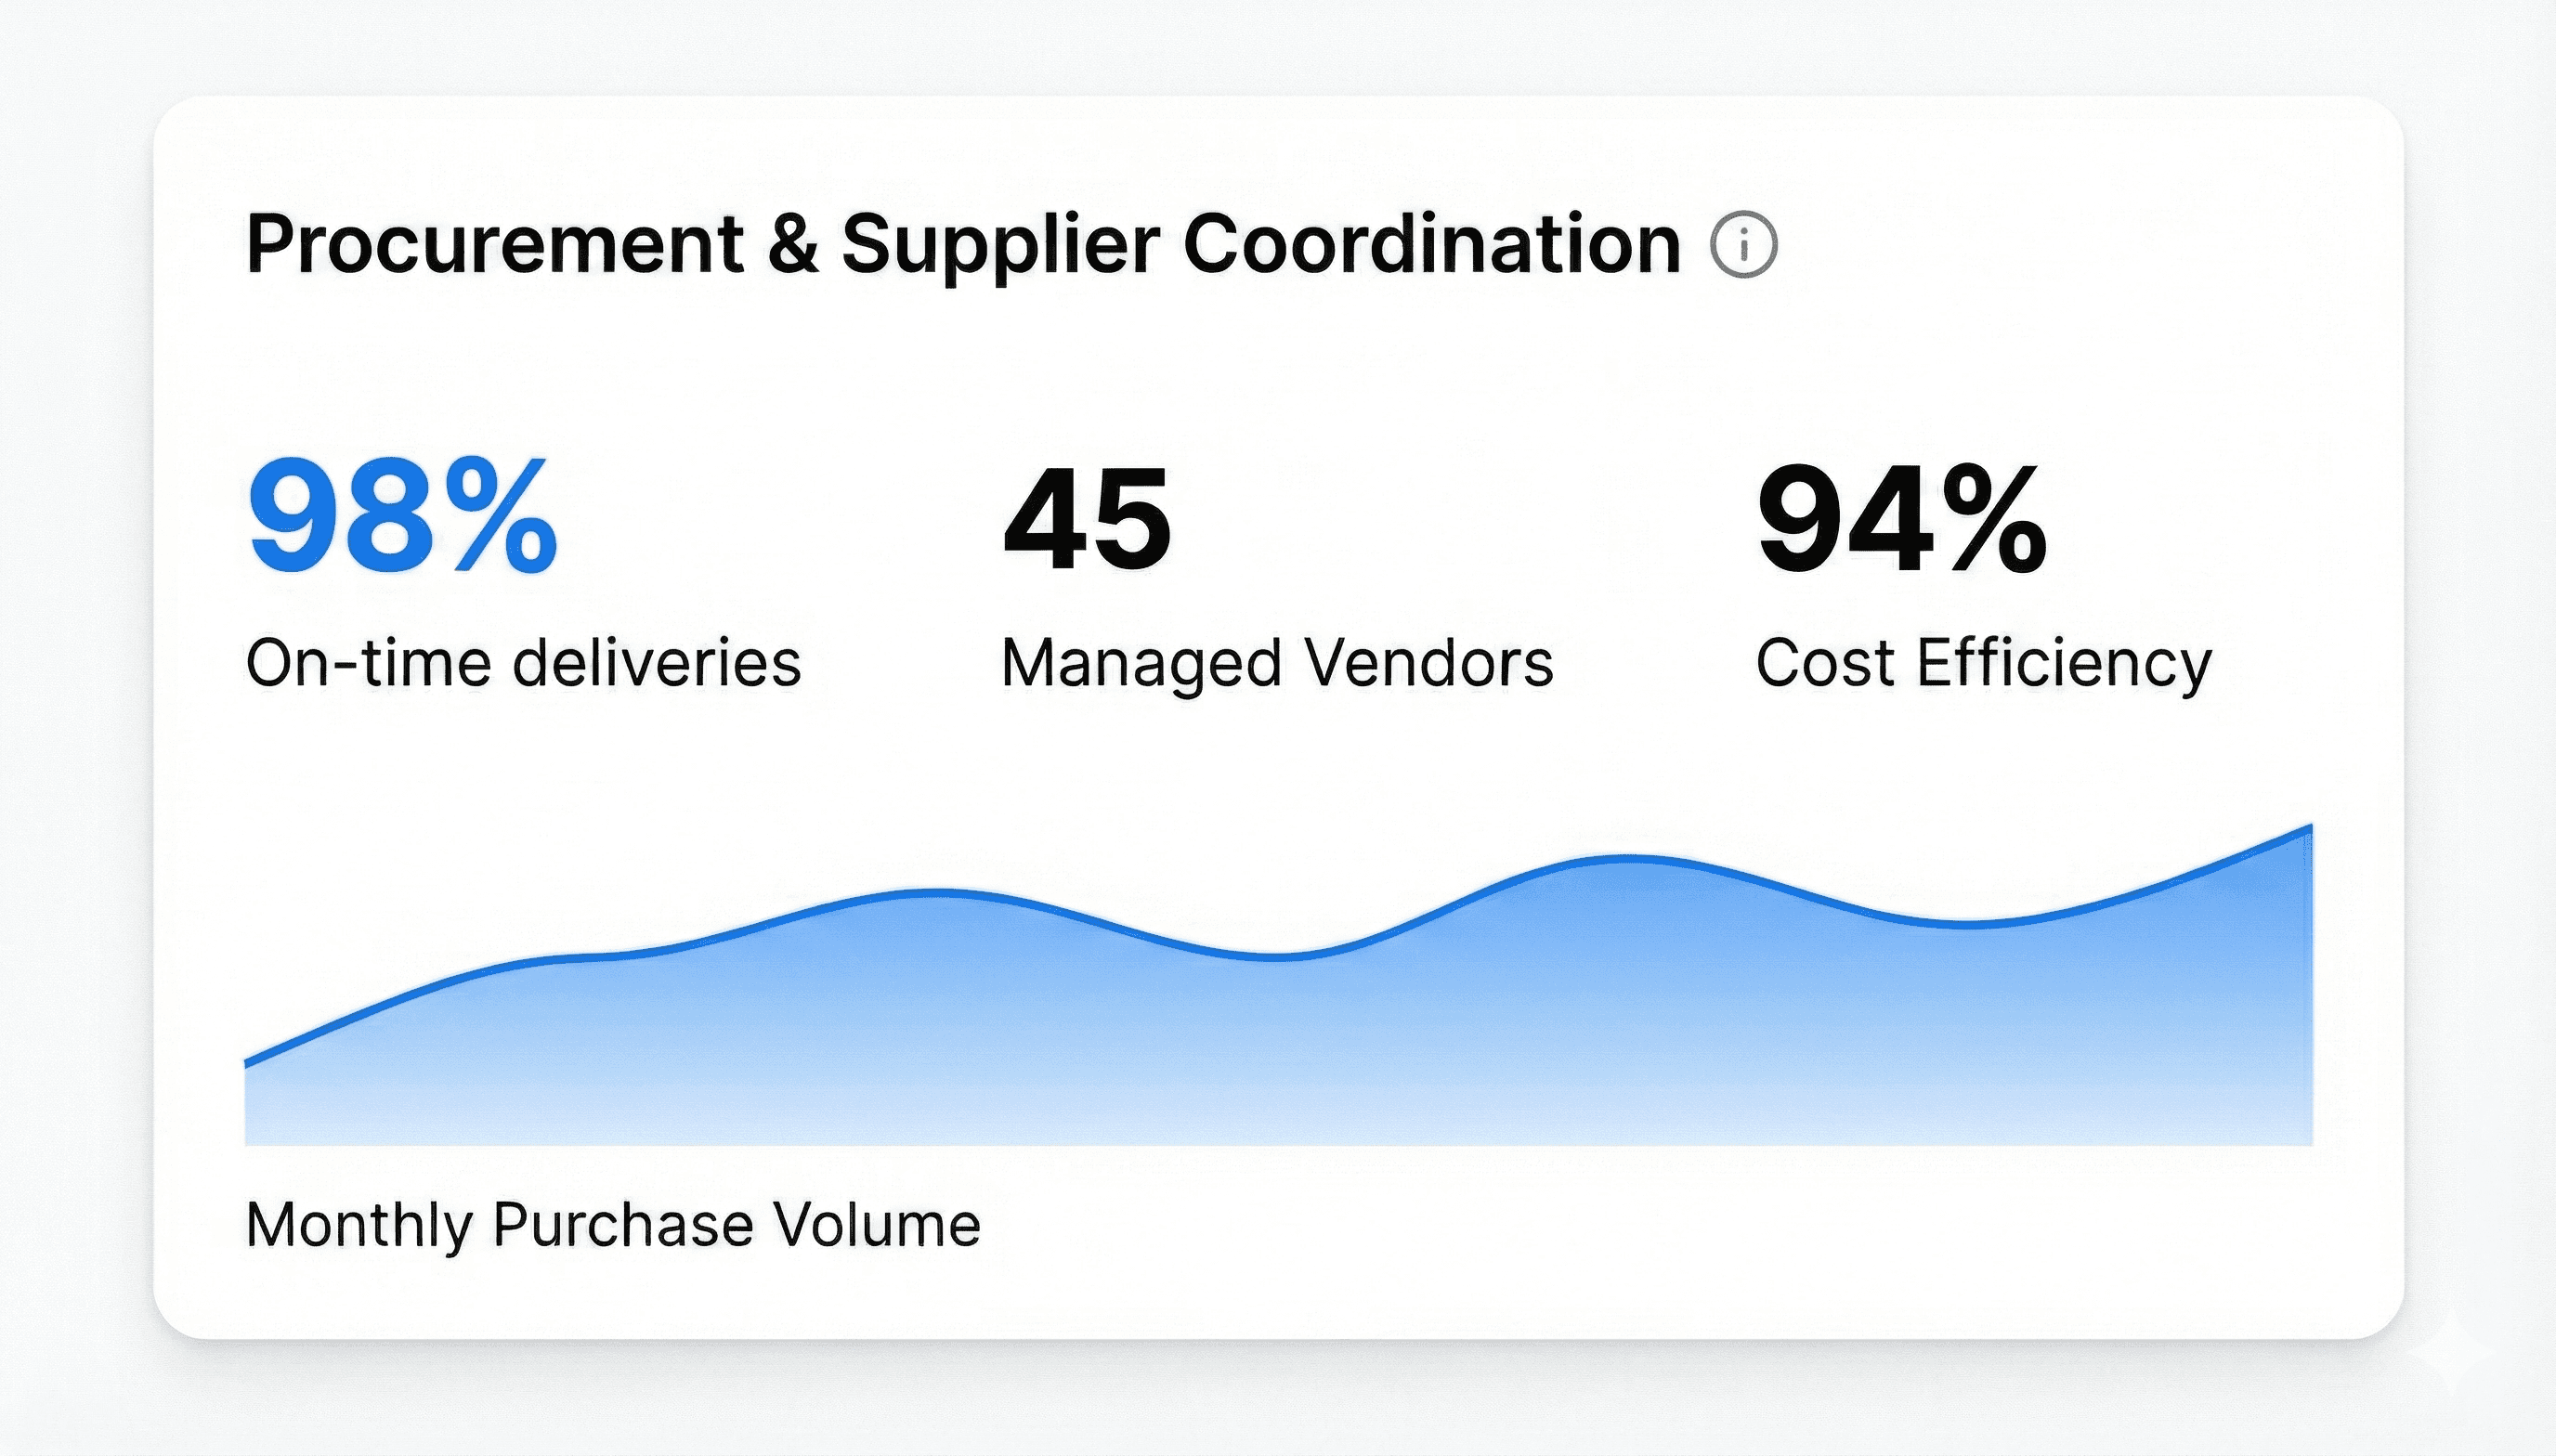Click the chart's middle dip

[1275, 957]
